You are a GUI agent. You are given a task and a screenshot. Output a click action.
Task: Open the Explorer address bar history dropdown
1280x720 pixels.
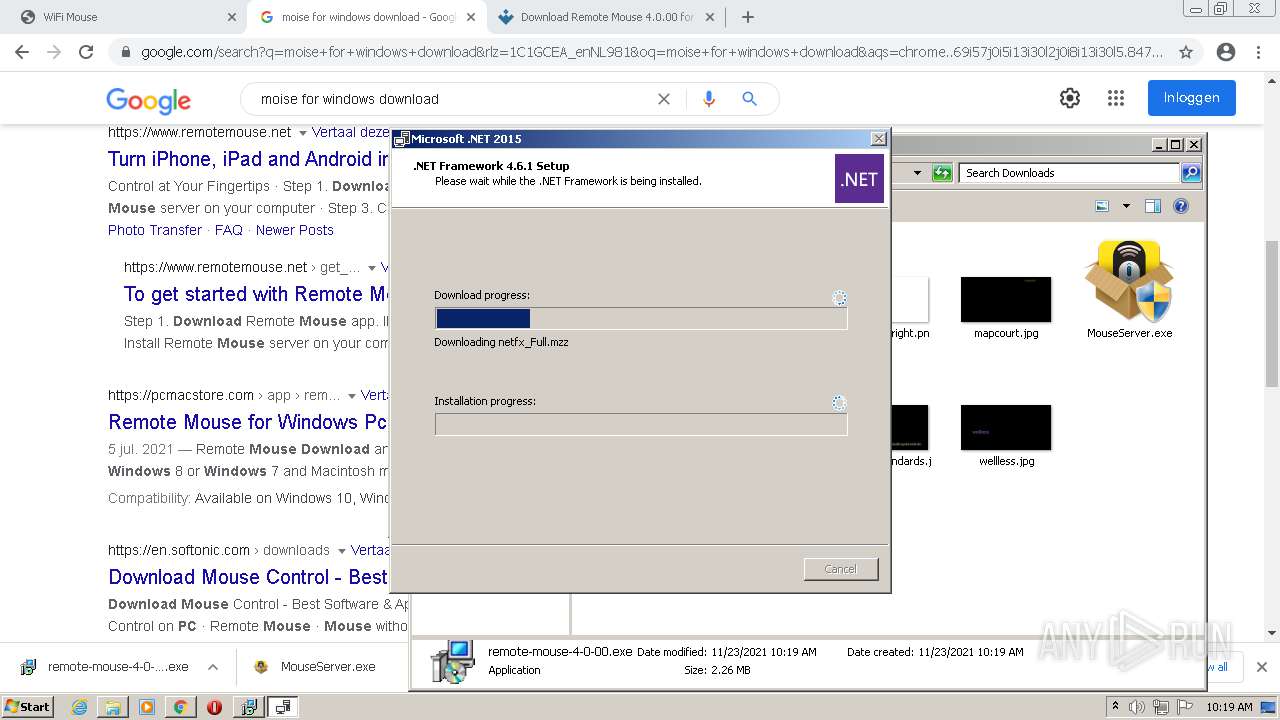coord(917,173)
